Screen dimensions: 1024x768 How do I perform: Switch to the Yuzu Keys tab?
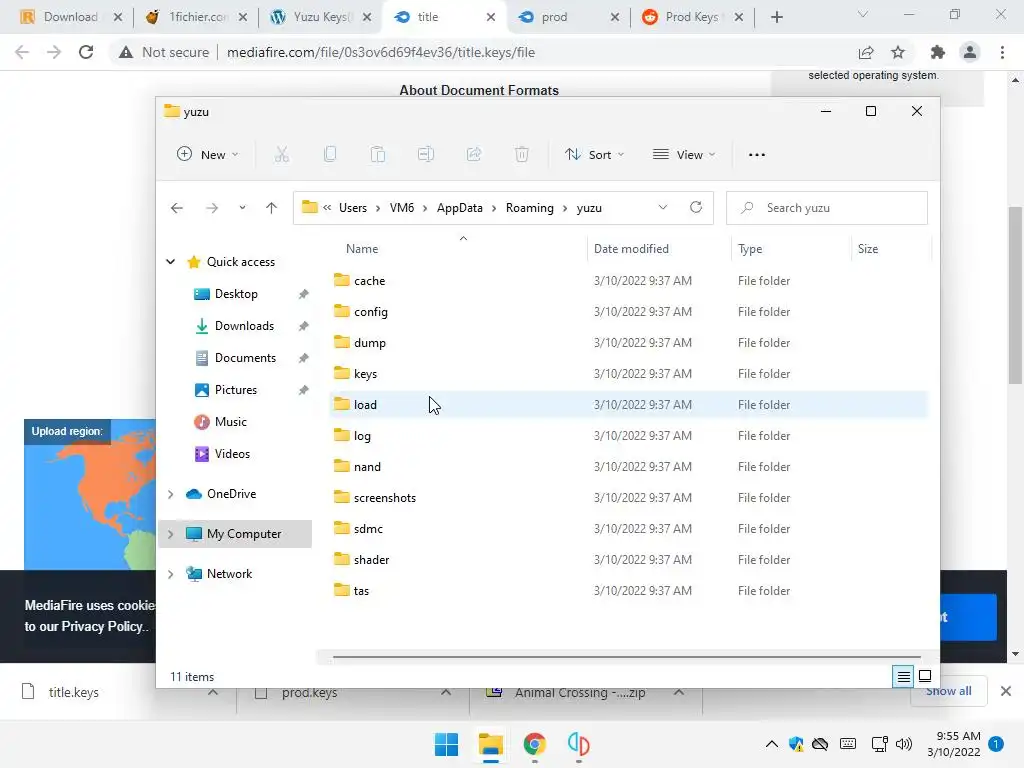point(320,17)
